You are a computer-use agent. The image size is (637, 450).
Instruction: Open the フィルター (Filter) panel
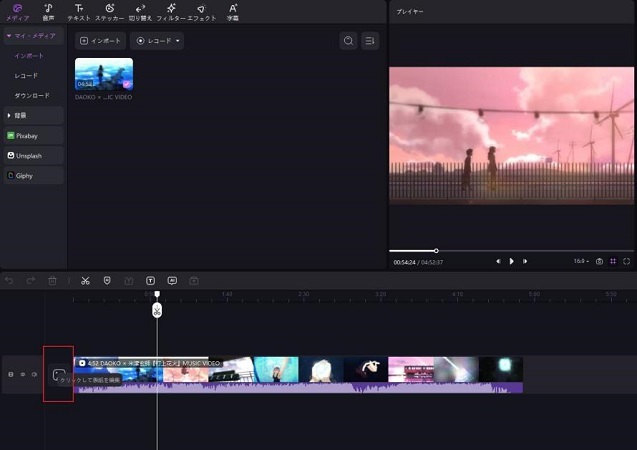click(171, 12)
